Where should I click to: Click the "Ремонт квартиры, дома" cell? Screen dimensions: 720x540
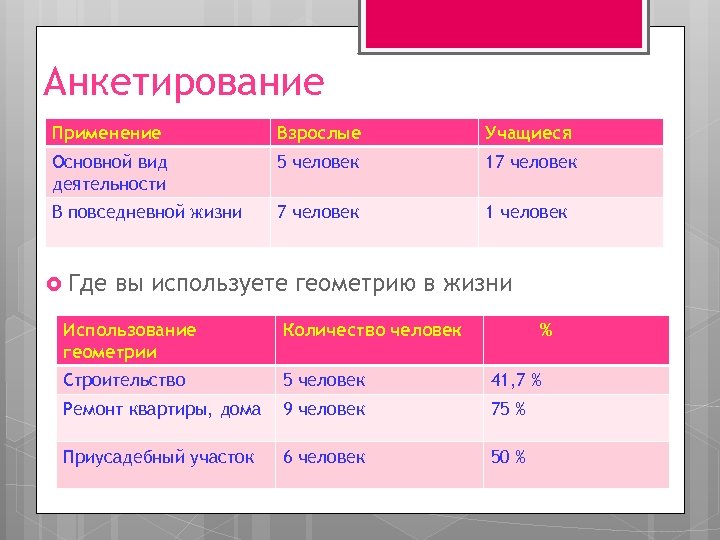(166, 418)
